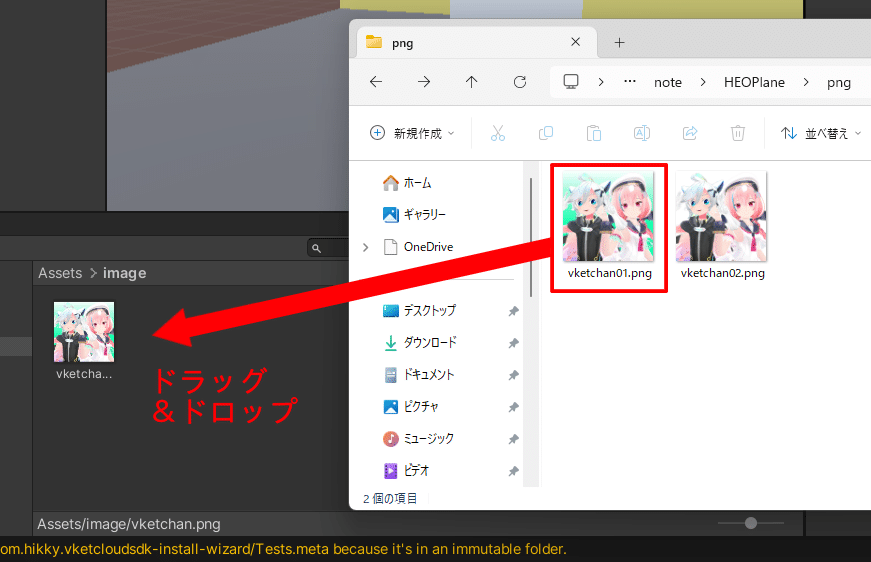This screenshot has width=871, height=562.
Task: Adjust Unity asset icon size slider
Action: (750, 523)
